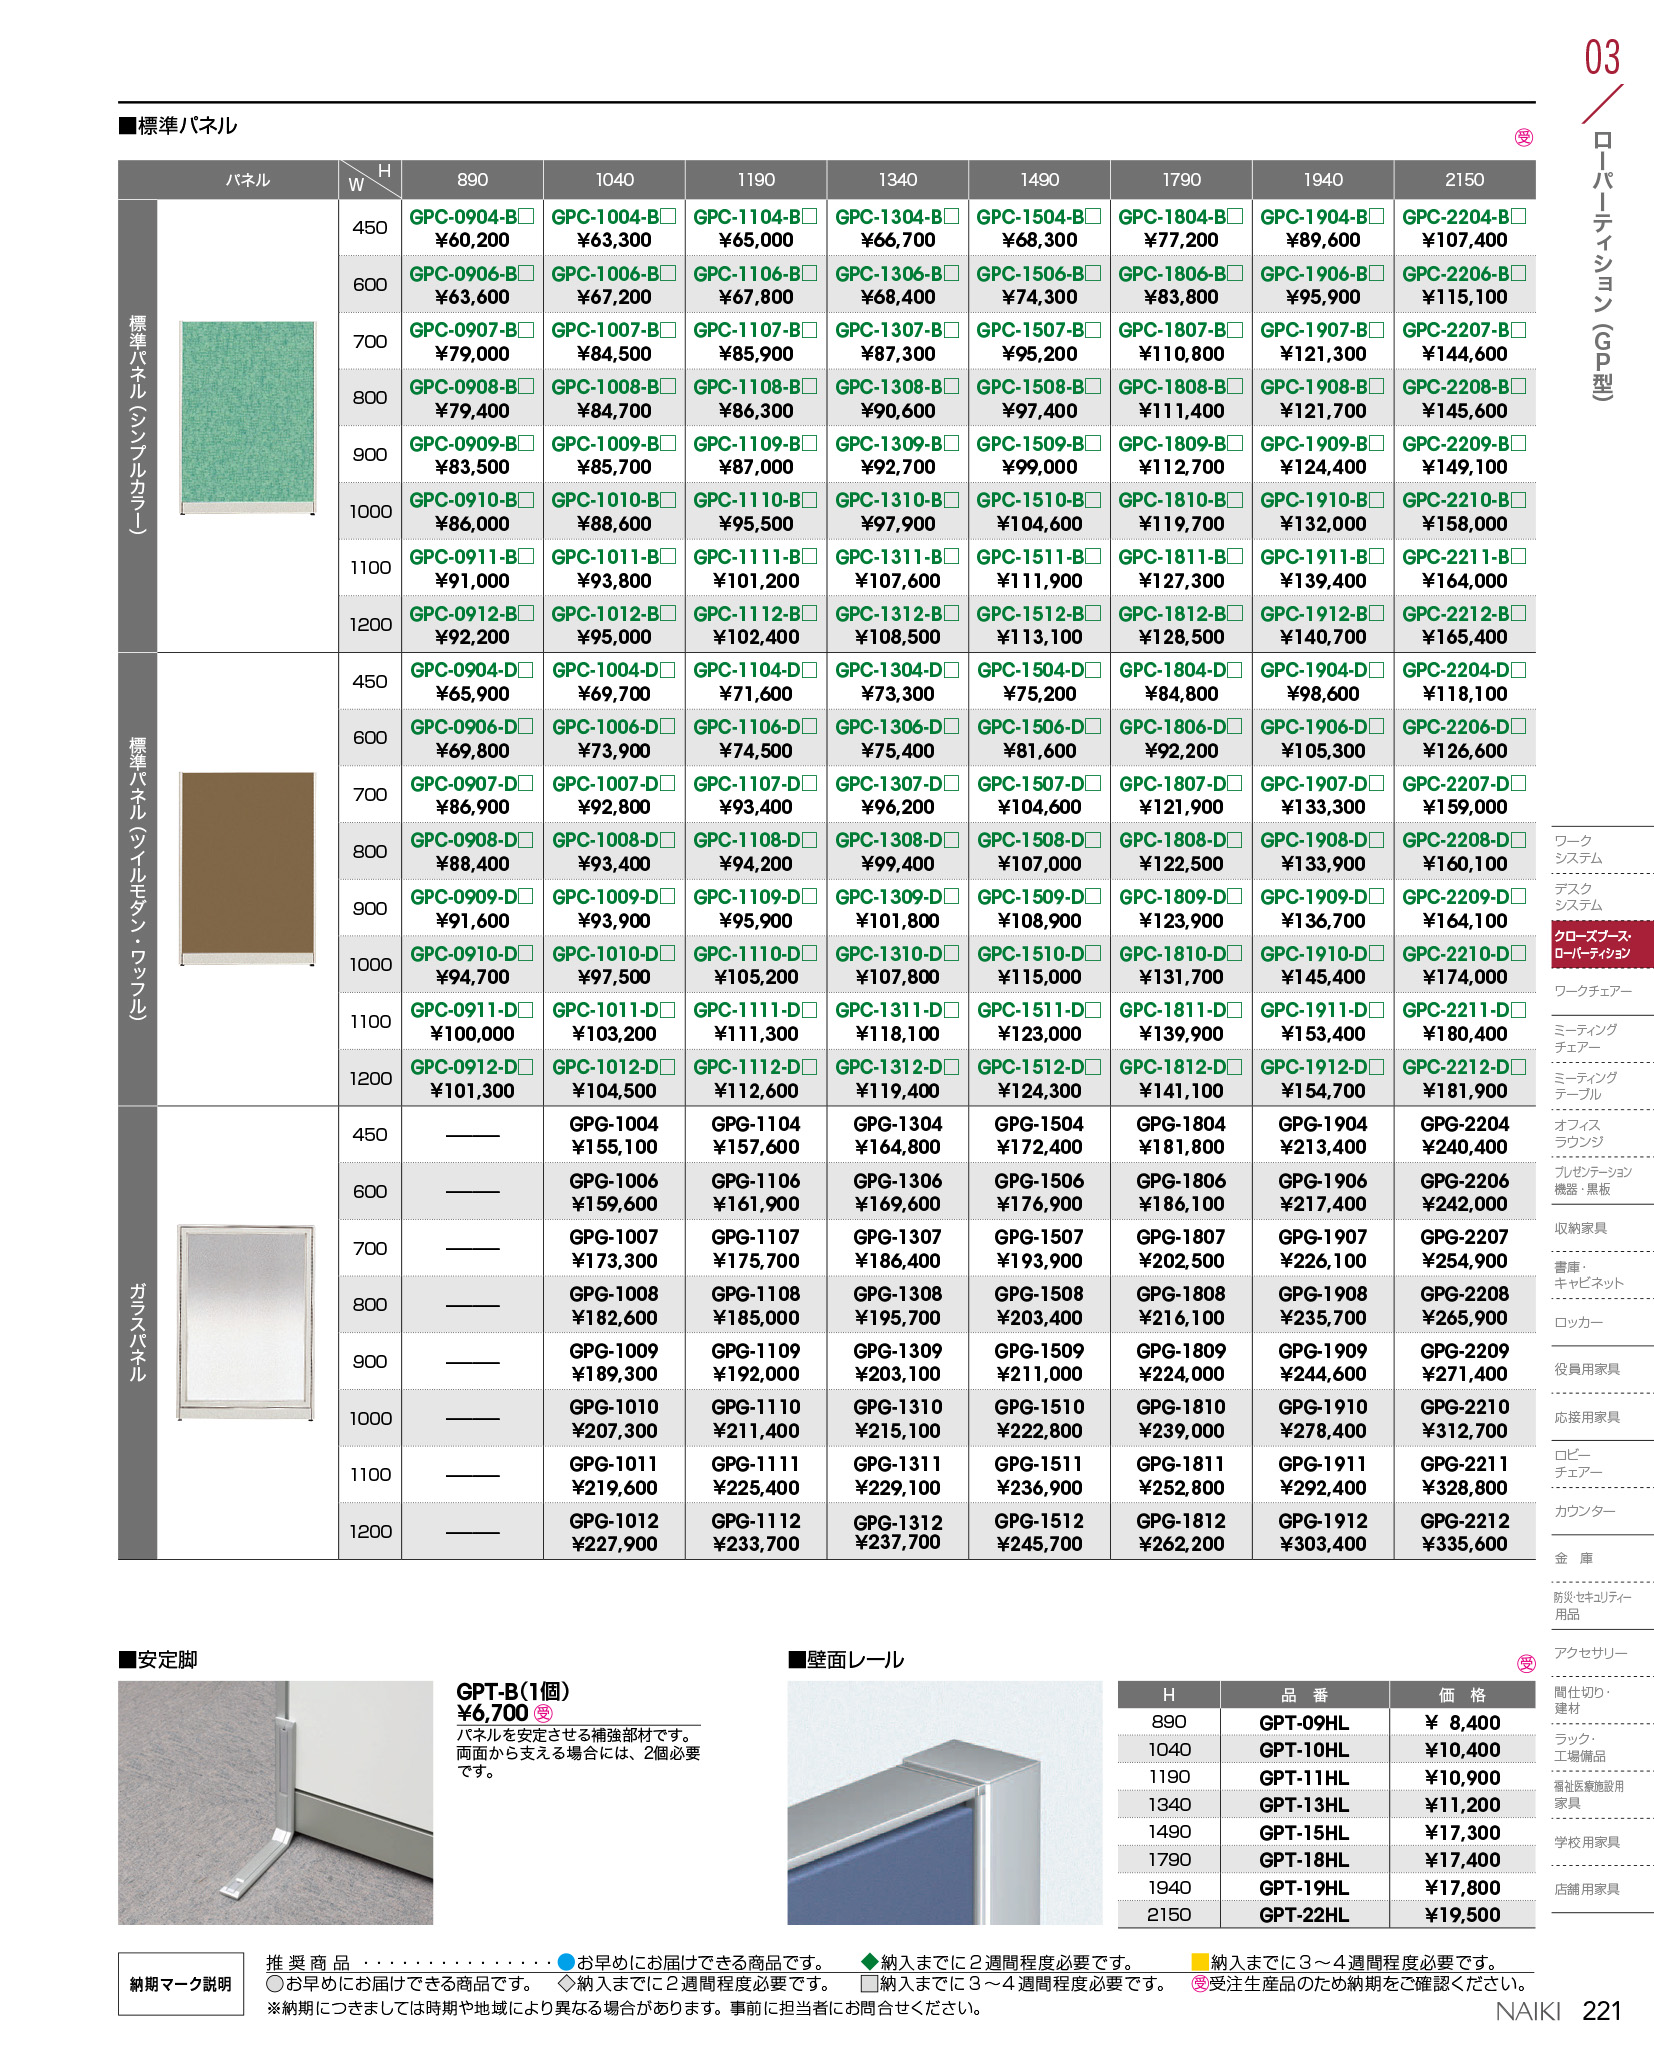
Task: Click the stabilizer foot photo
Action: click(x=275, y=1802)
